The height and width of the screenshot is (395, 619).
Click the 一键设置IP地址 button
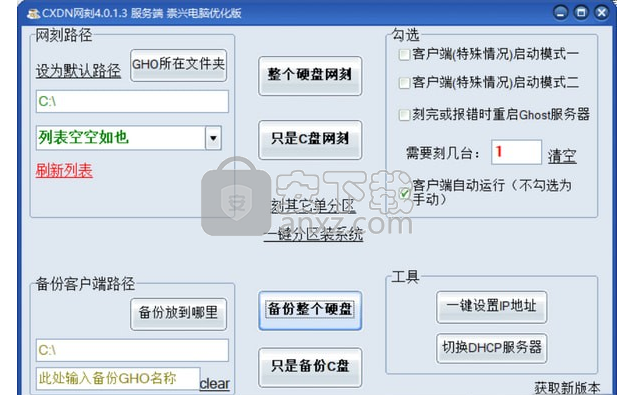491,307
